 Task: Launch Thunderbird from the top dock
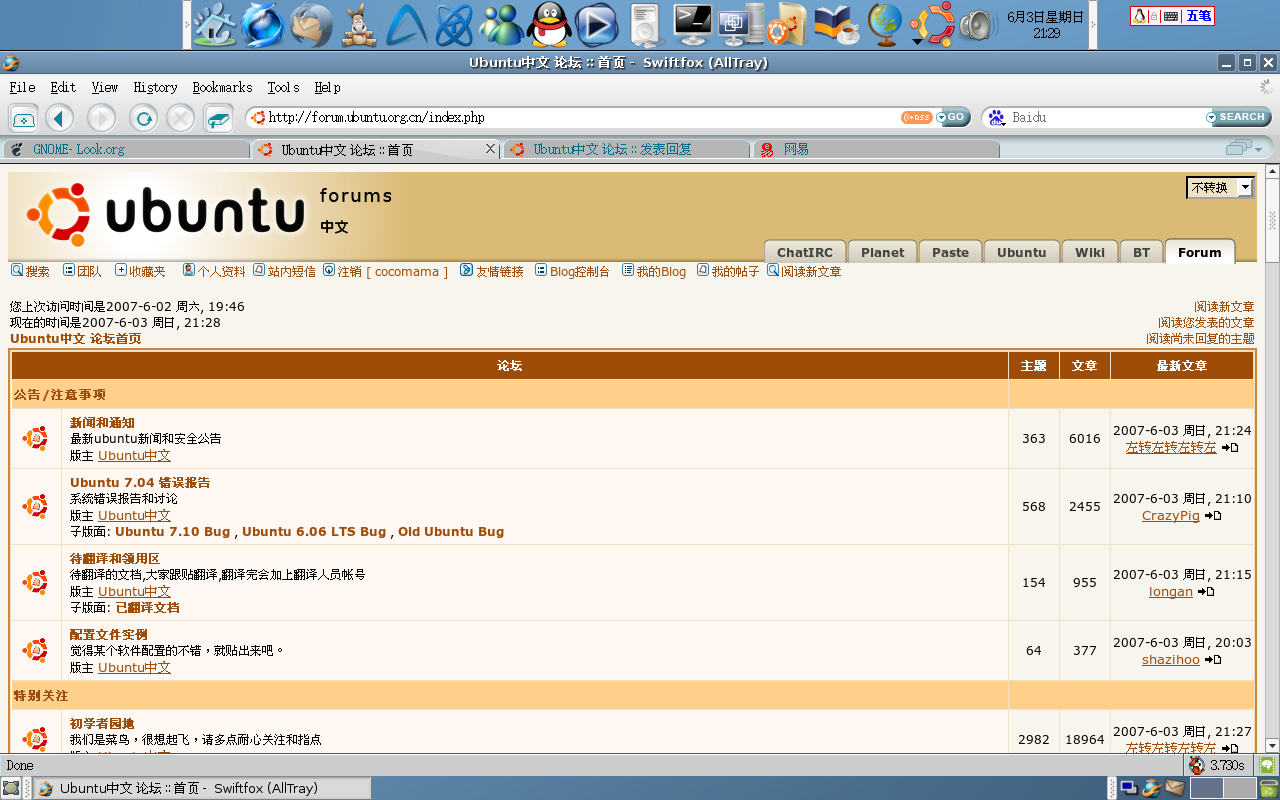(x=310, y=25)
